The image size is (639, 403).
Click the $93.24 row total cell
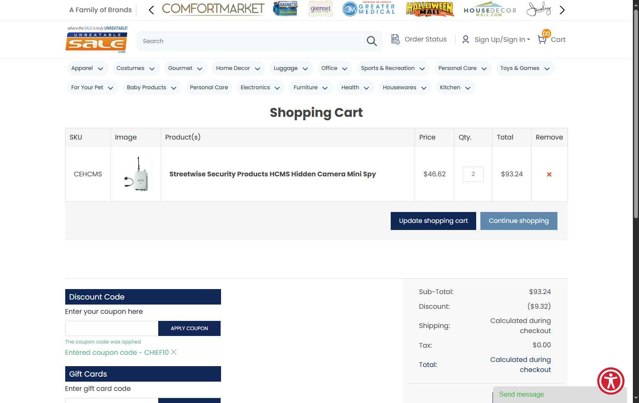click(x=511, y=174)
